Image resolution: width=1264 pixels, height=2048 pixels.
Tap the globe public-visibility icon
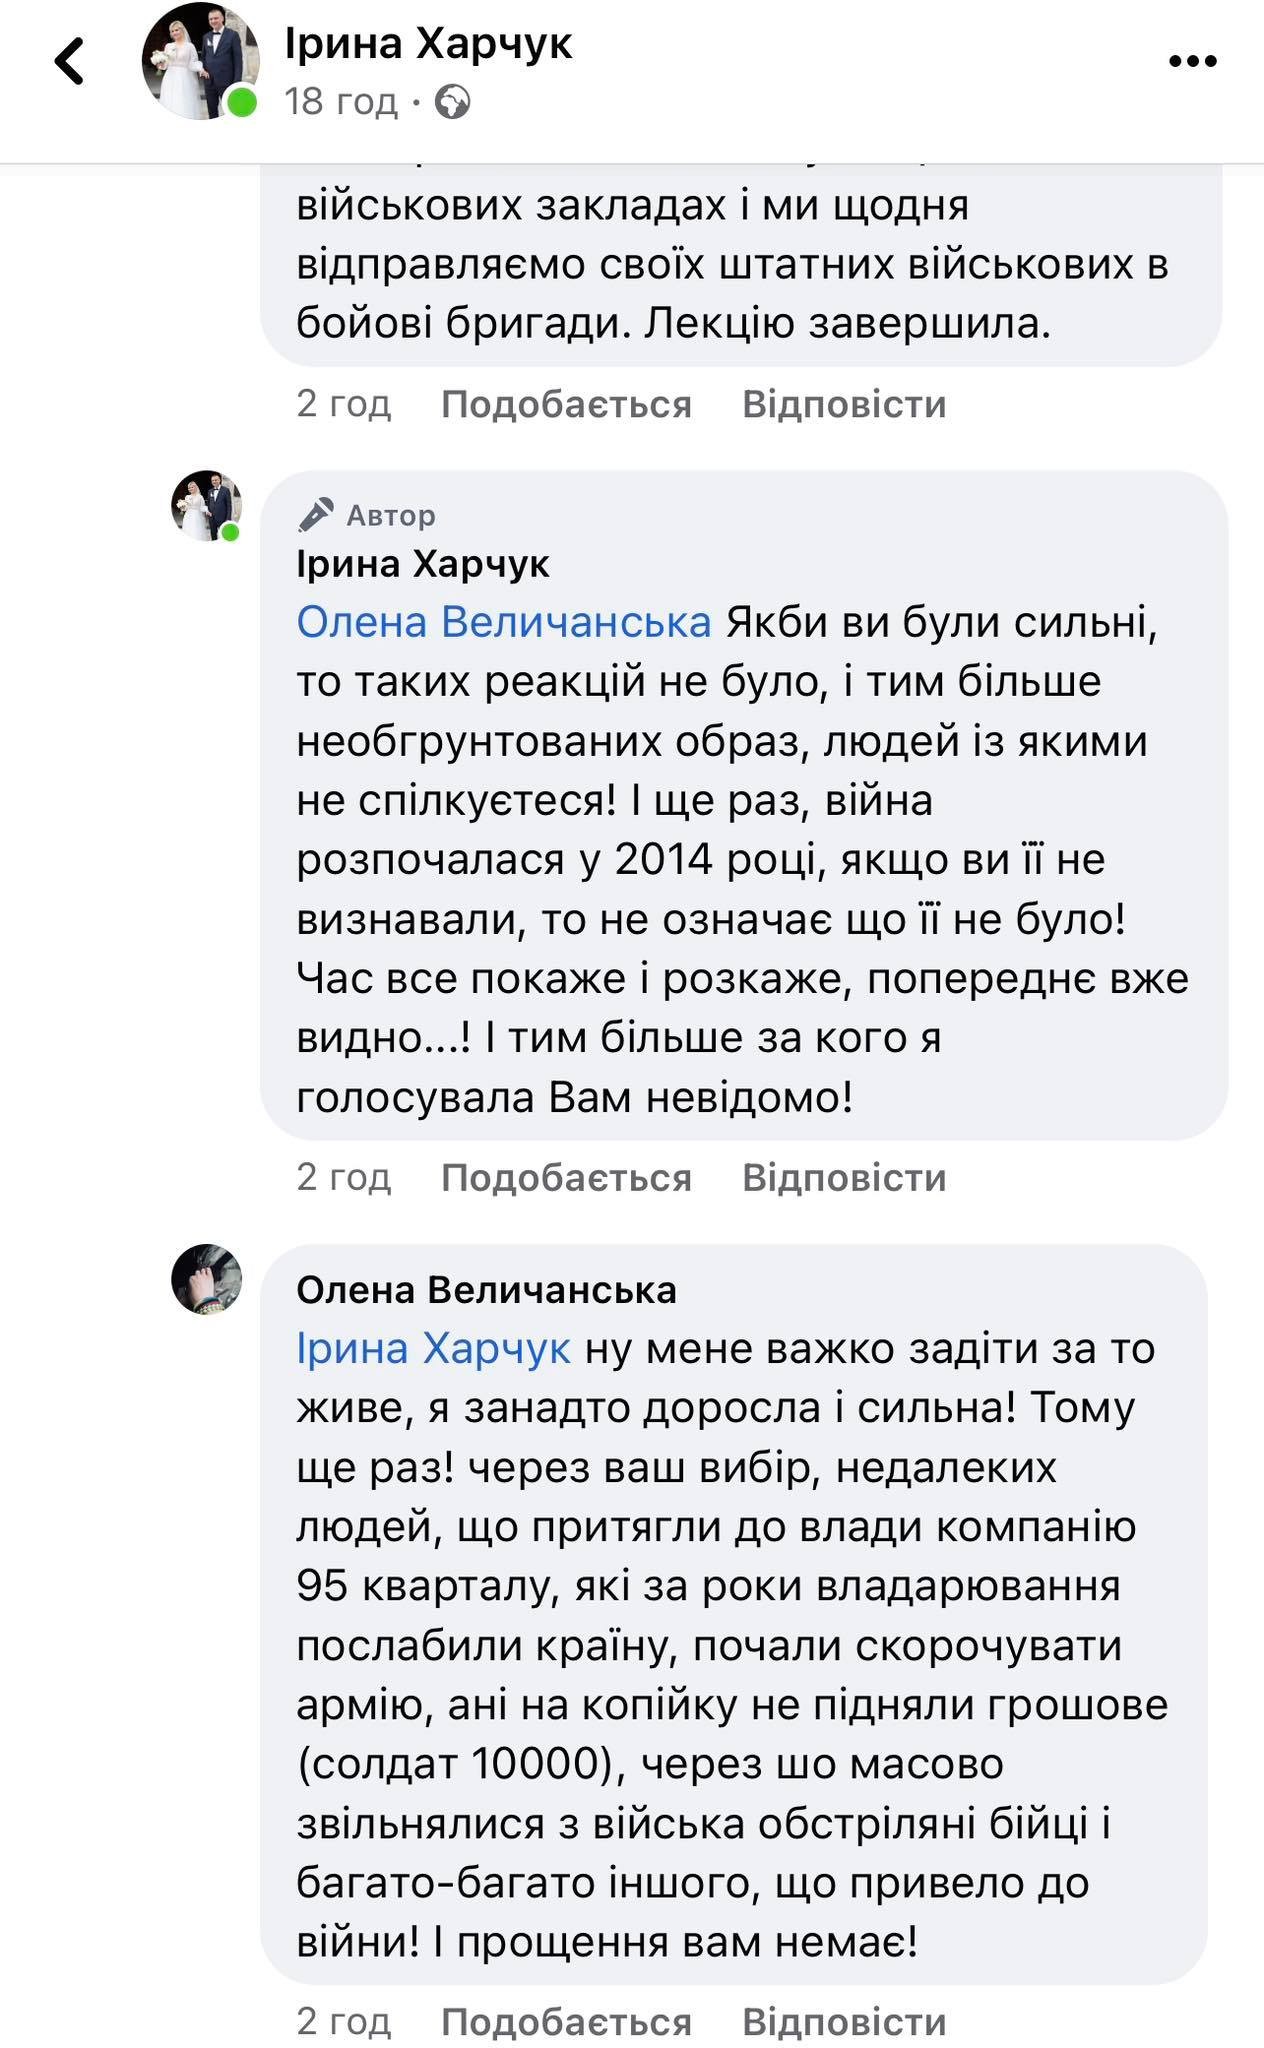(453, 102)
